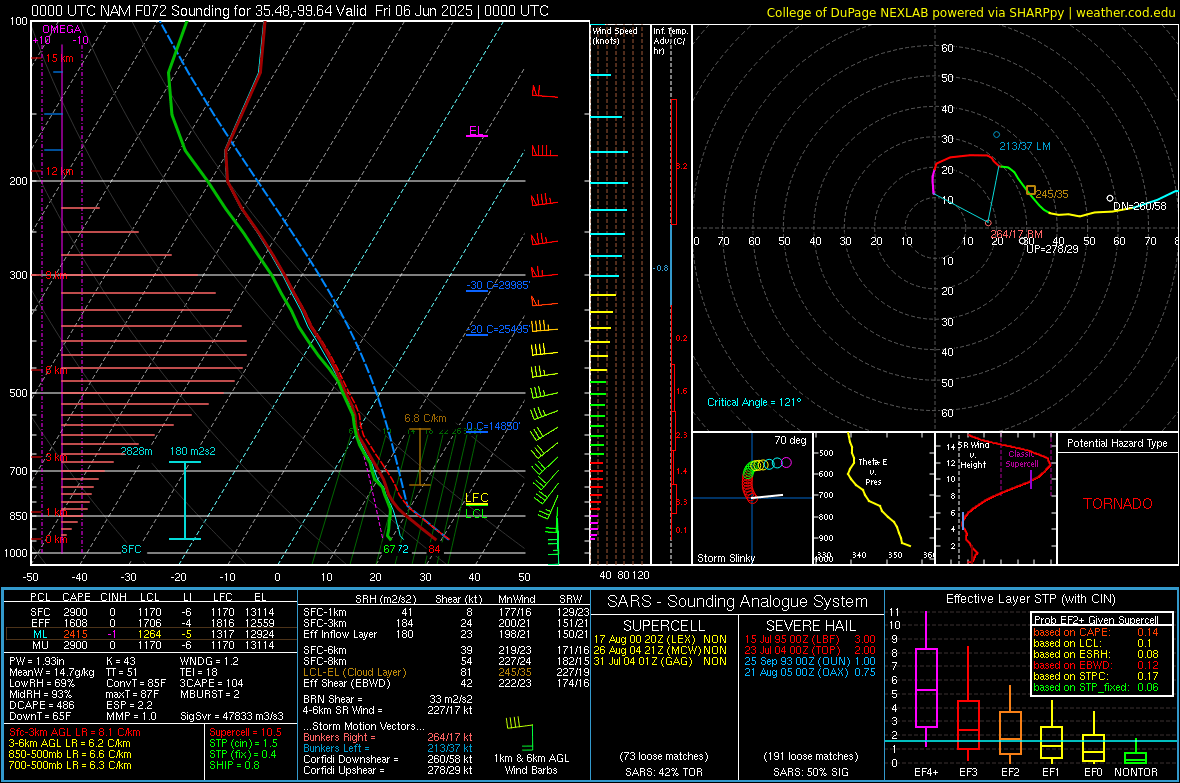Click the surface dewpoint value 67
This screenshot has height=783, width=1180.
[389, 549]
